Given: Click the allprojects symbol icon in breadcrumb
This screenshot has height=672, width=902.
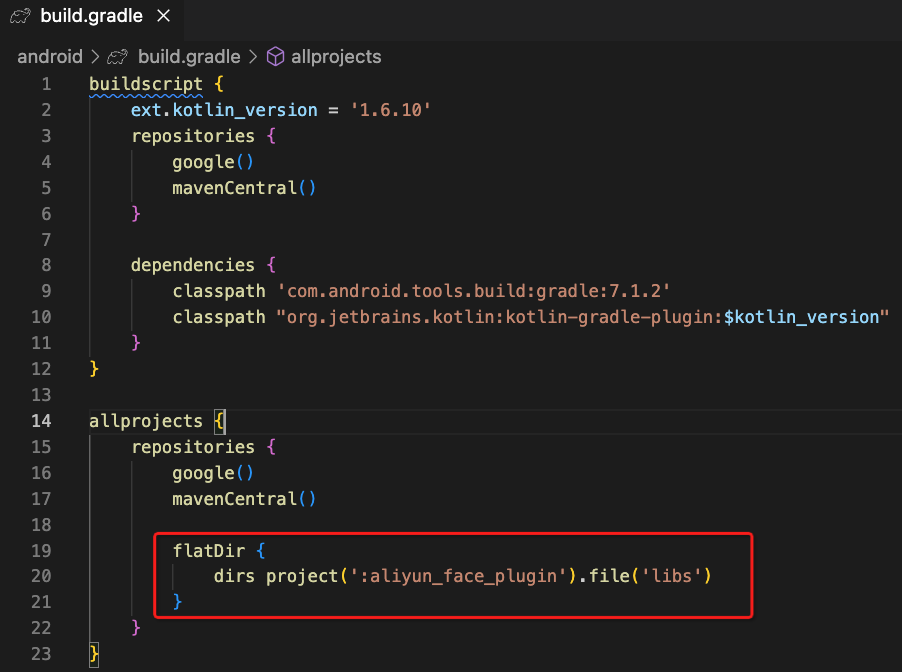Looking at the screenshot, I should click(x=275, y=56).
